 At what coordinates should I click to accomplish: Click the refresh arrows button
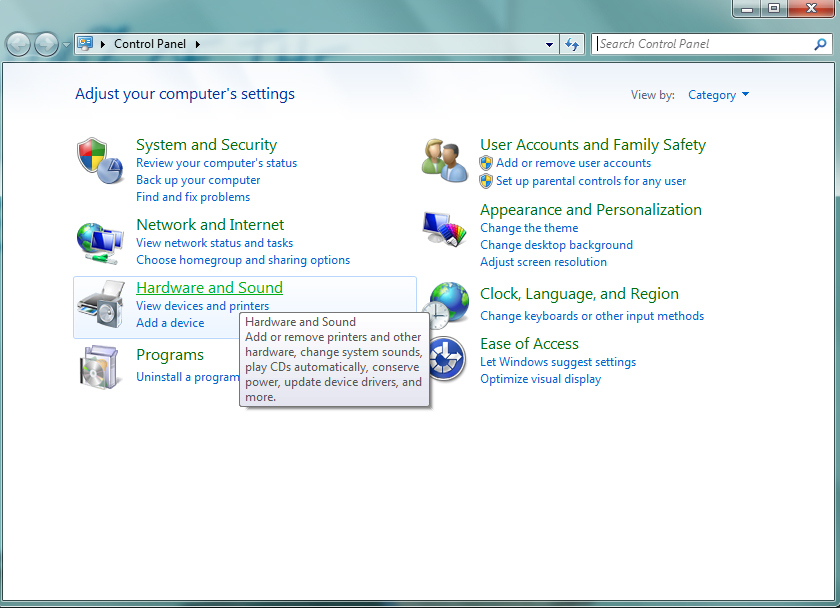[572, 44]
